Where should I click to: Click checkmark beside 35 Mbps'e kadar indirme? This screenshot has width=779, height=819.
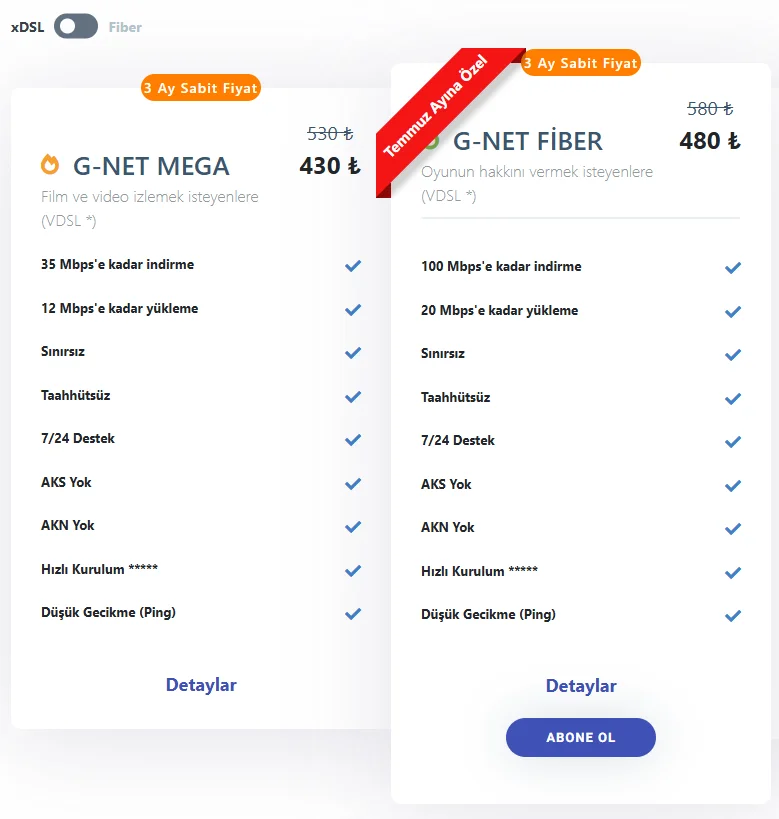352,266
